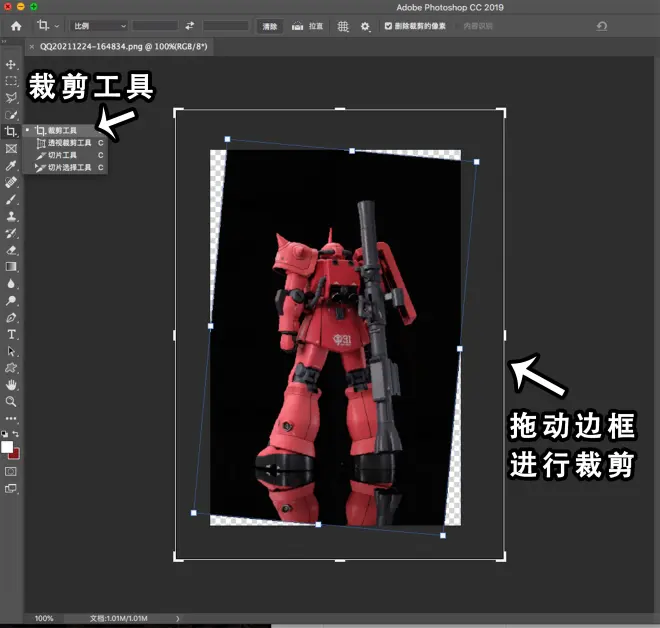The width and height of the screenshot is (660, 628).
Task: Select the Frame tool
Action: 11,149
